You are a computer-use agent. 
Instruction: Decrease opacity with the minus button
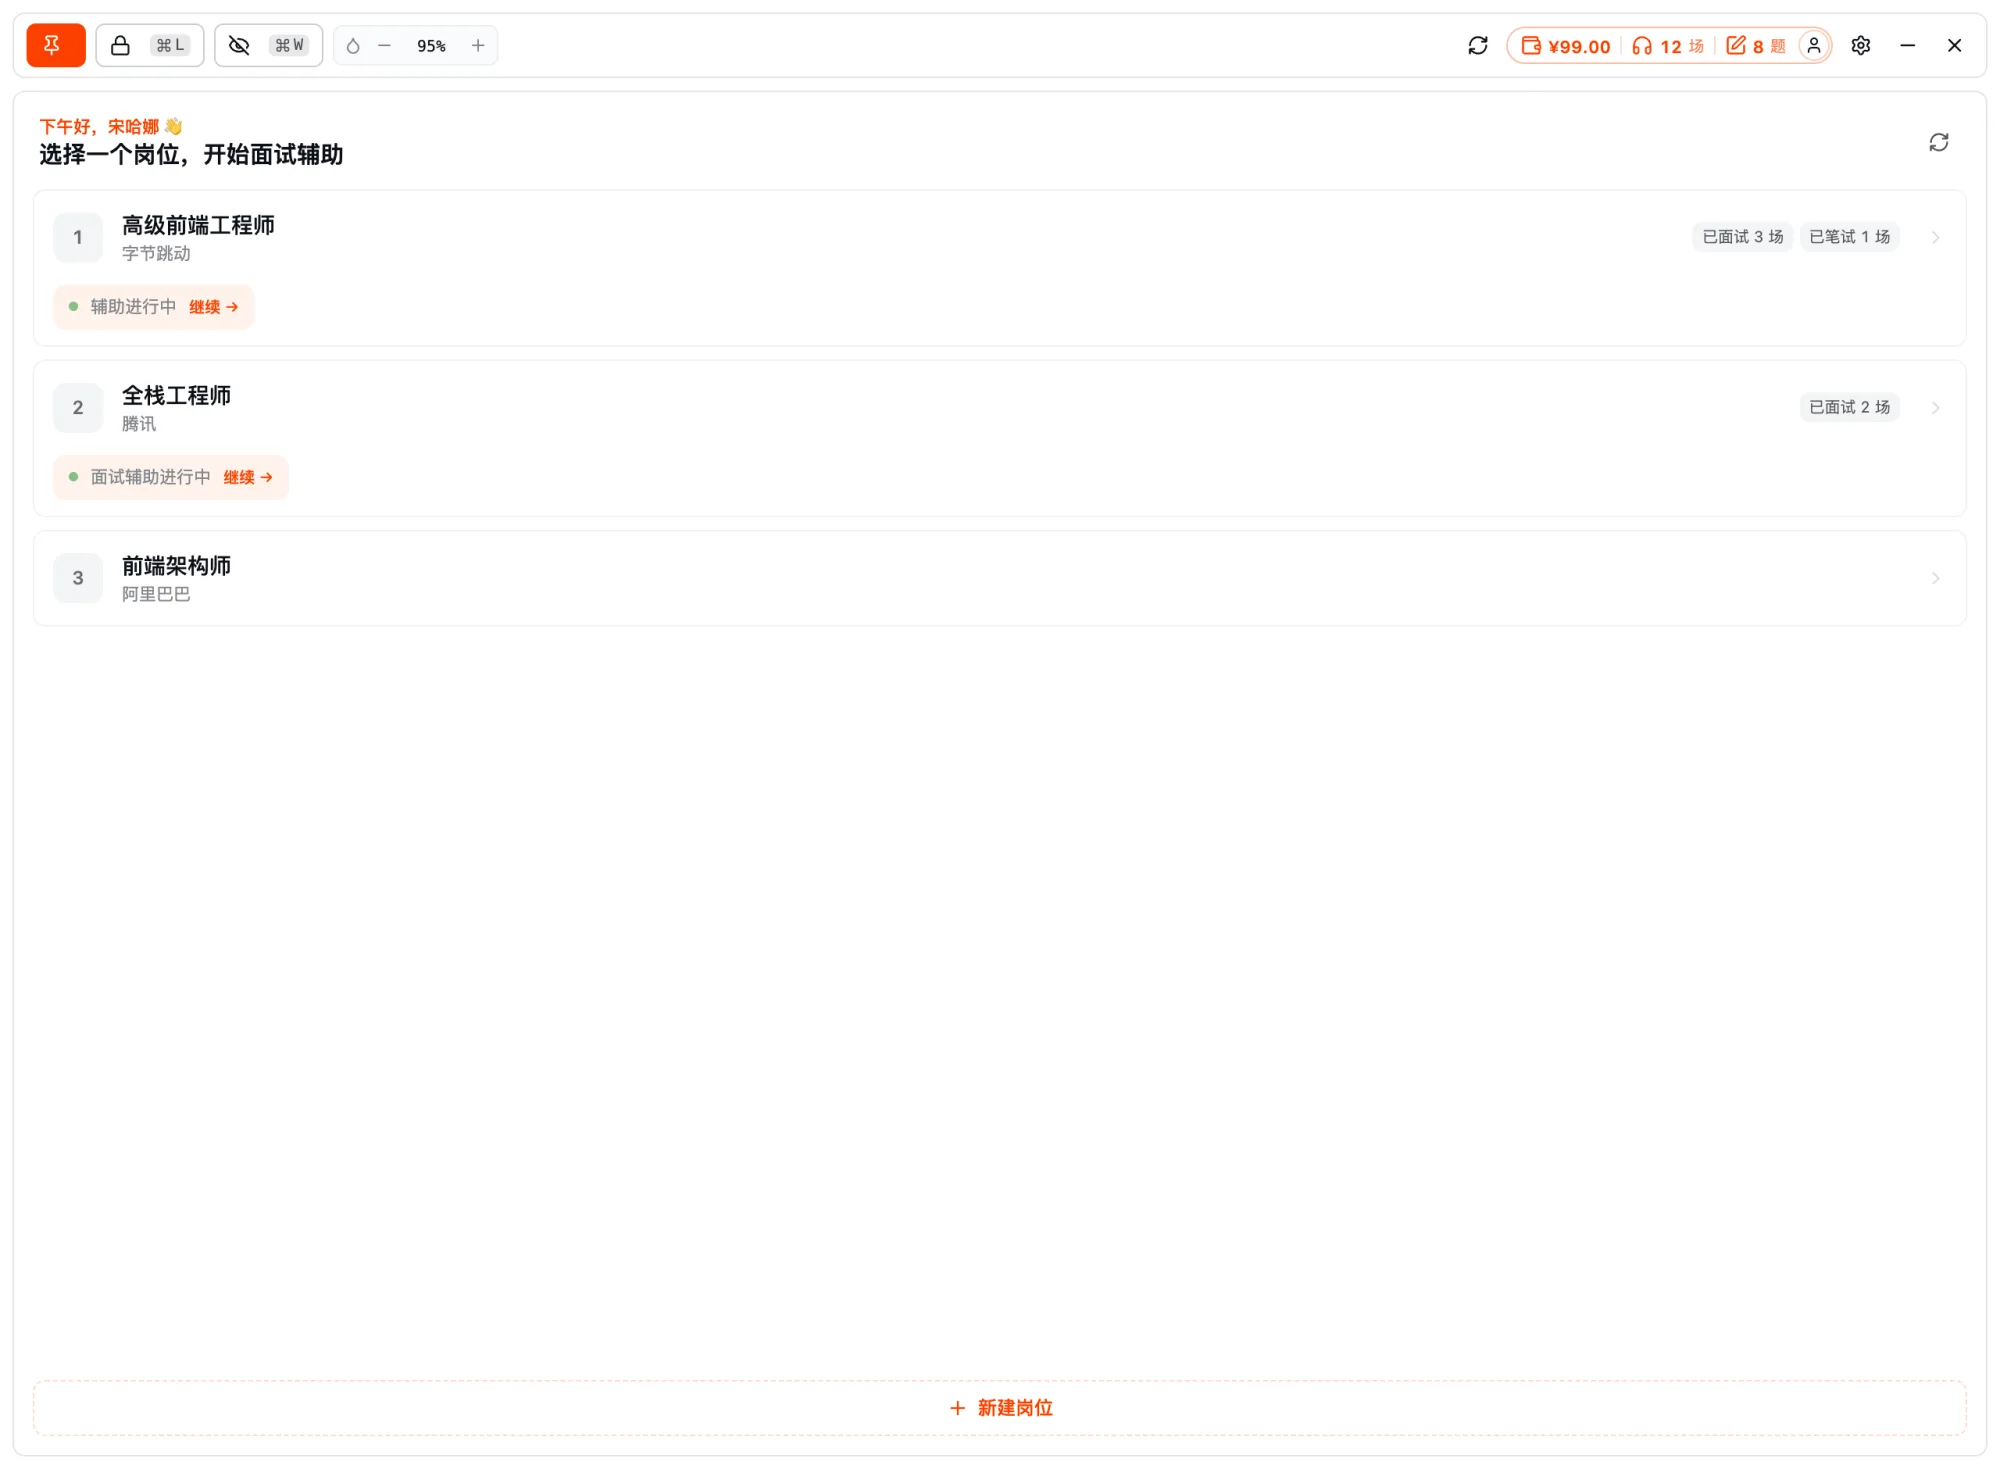[384, 46]
